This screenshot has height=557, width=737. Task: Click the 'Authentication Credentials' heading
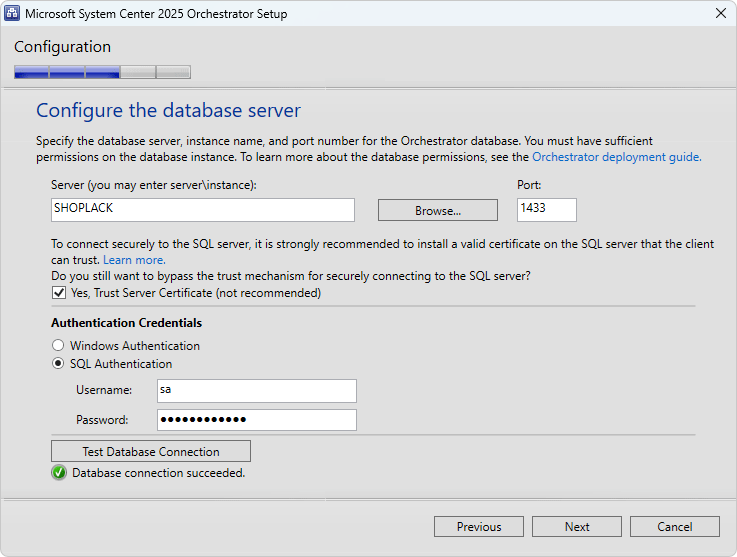coord(126,323)
